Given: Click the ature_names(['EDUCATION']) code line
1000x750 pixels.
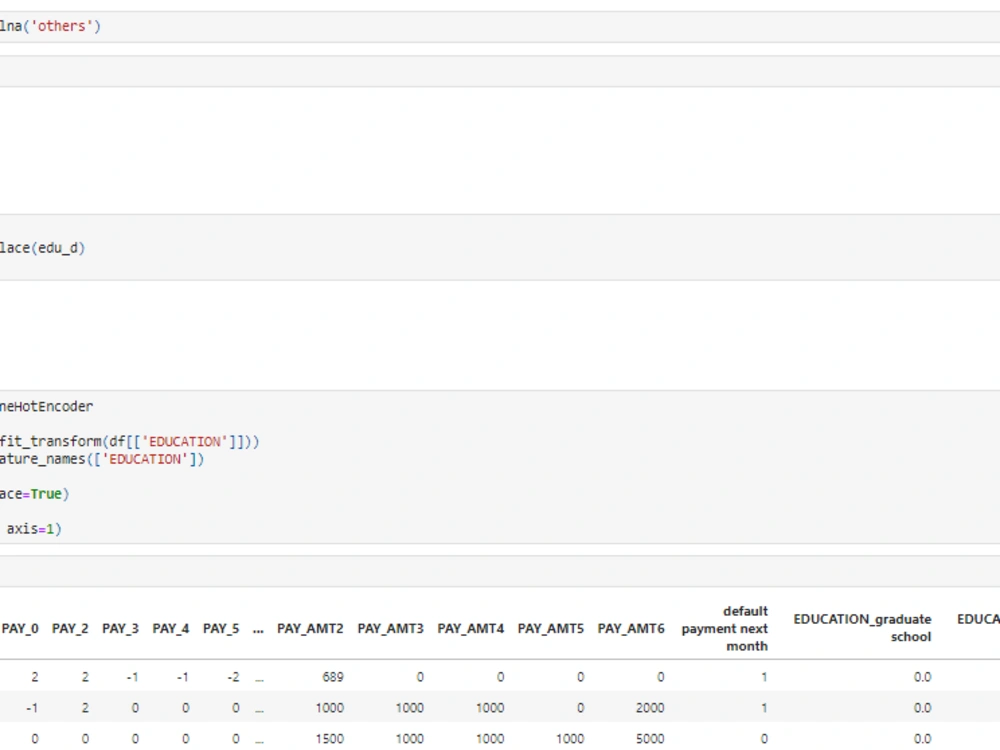Looking at the screenshot, I should (x=102, y=459).
